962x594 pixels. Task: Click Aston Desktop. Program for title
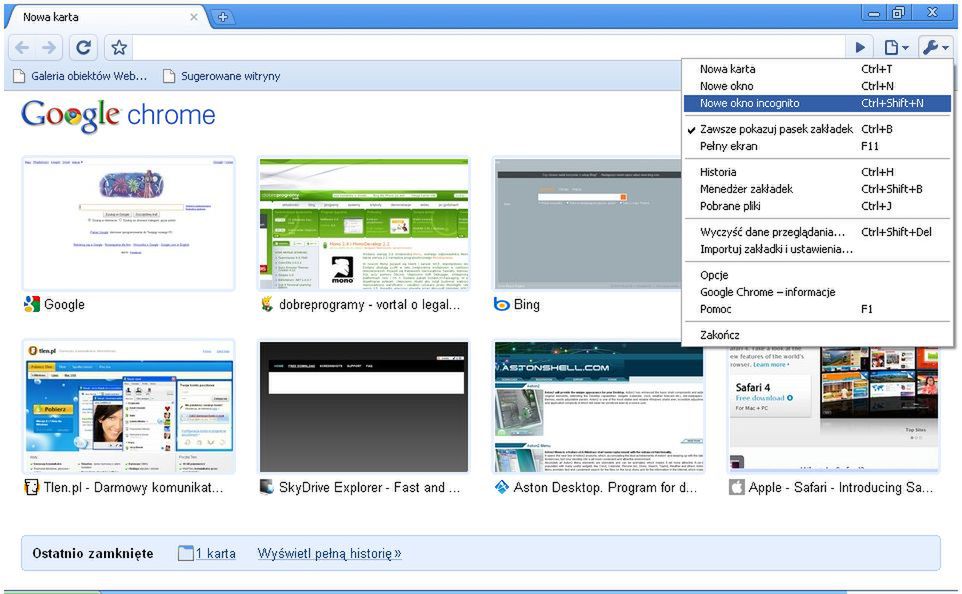click(605, 487)
